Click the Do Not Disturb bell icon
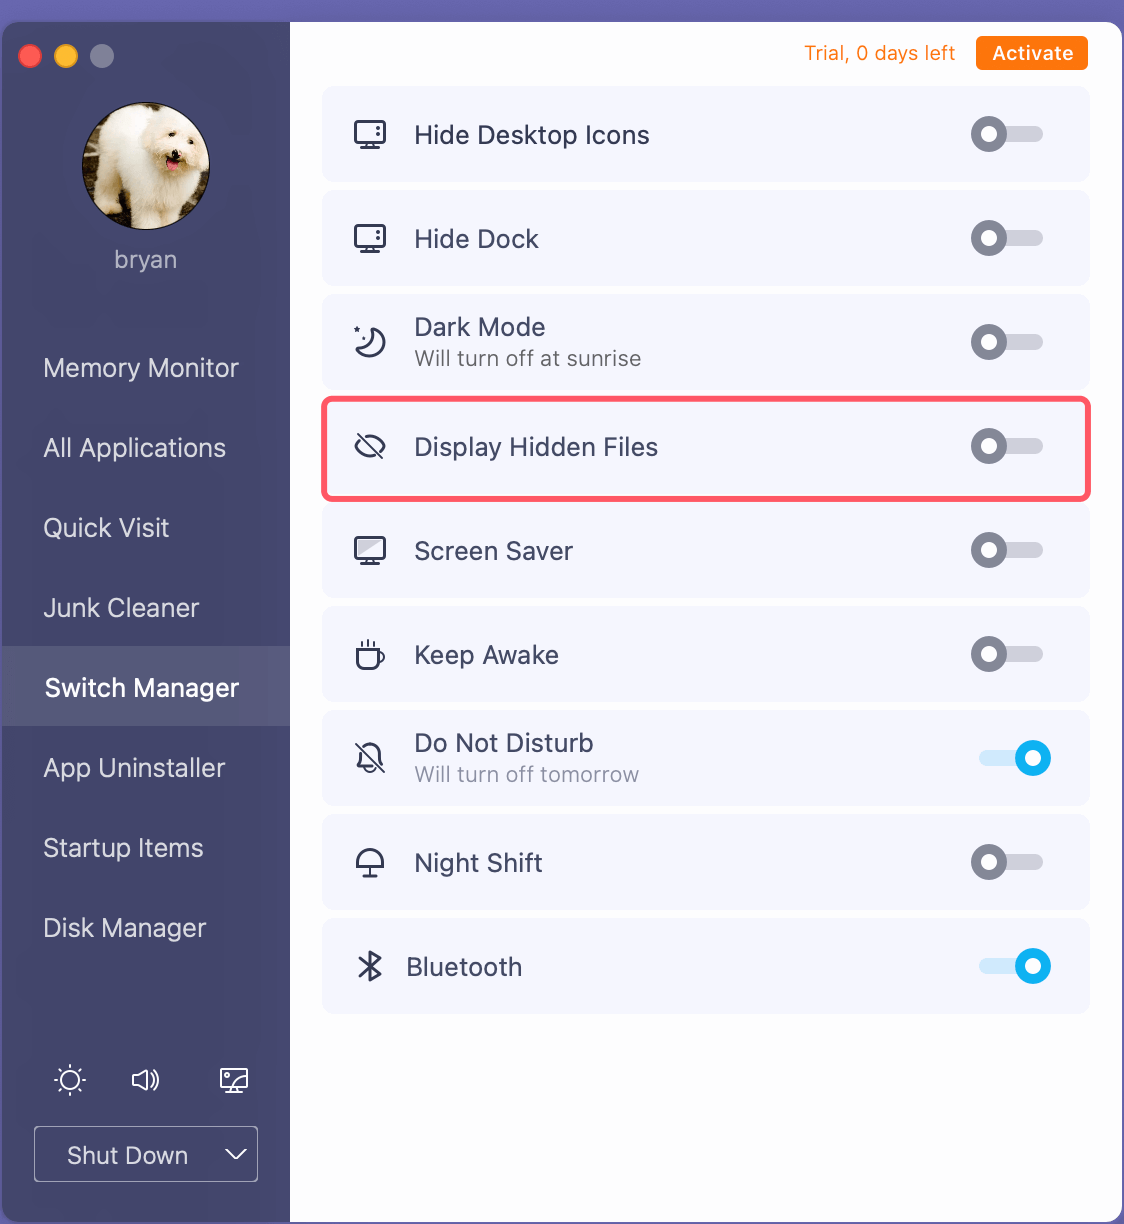 [370, 758]
